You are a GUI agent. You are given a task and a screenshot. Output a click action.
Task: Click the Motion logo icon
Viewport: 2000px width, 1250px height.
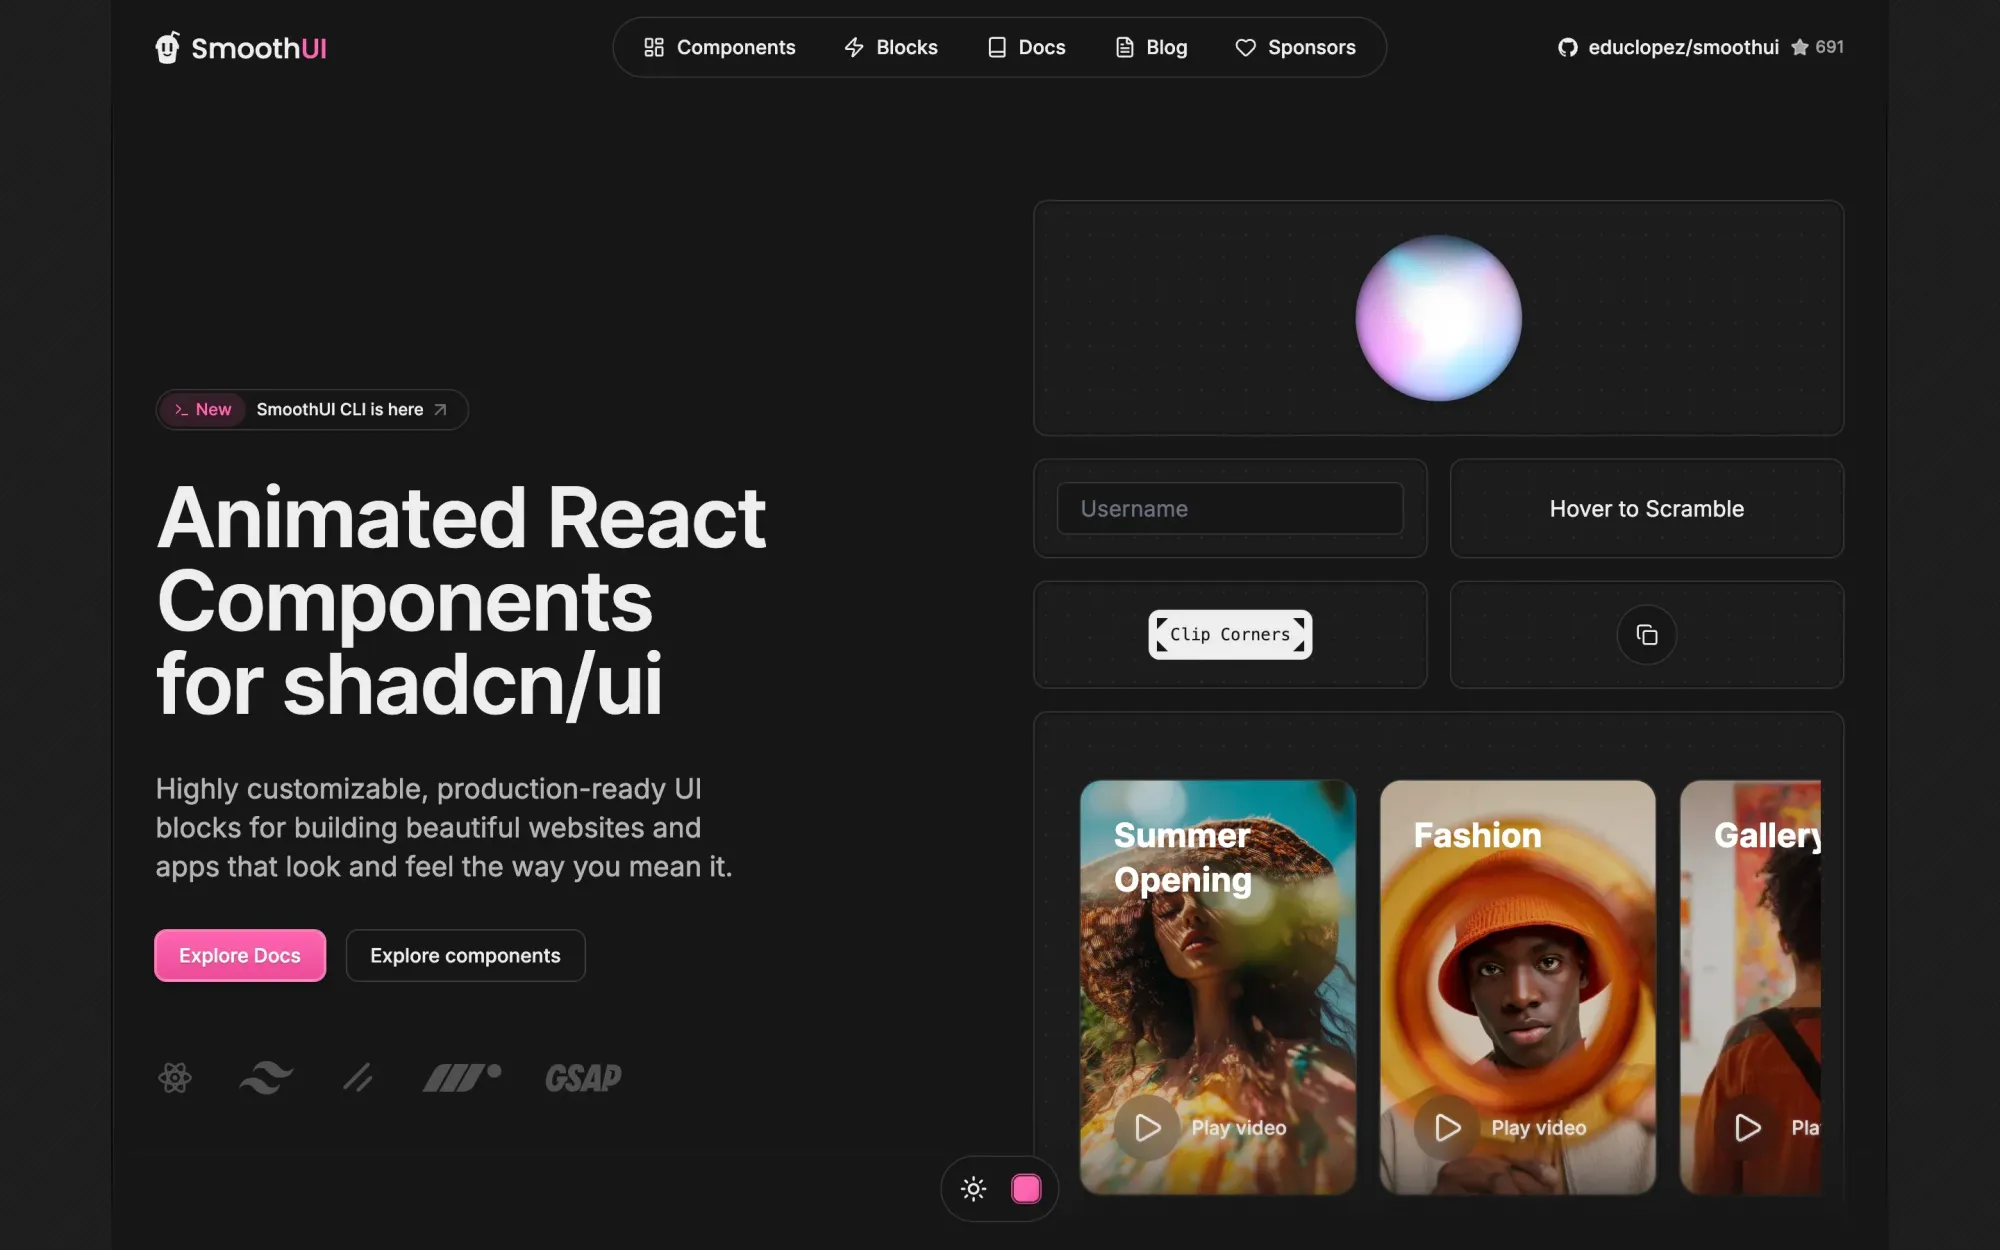tap(461, 1077)
